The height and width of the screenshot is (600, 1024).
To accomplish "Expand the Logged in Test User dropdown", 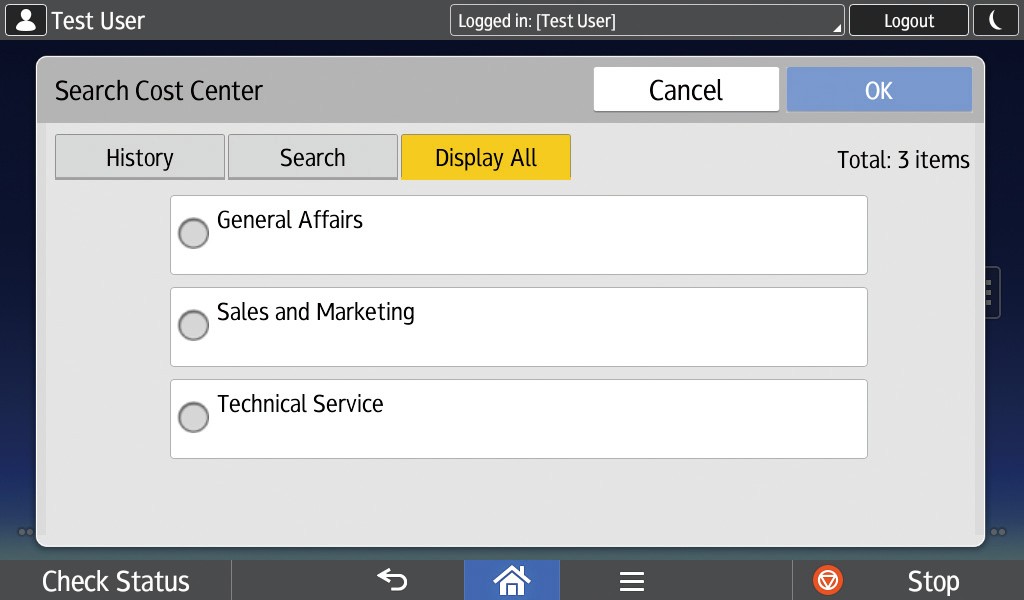I will (648, 20).
